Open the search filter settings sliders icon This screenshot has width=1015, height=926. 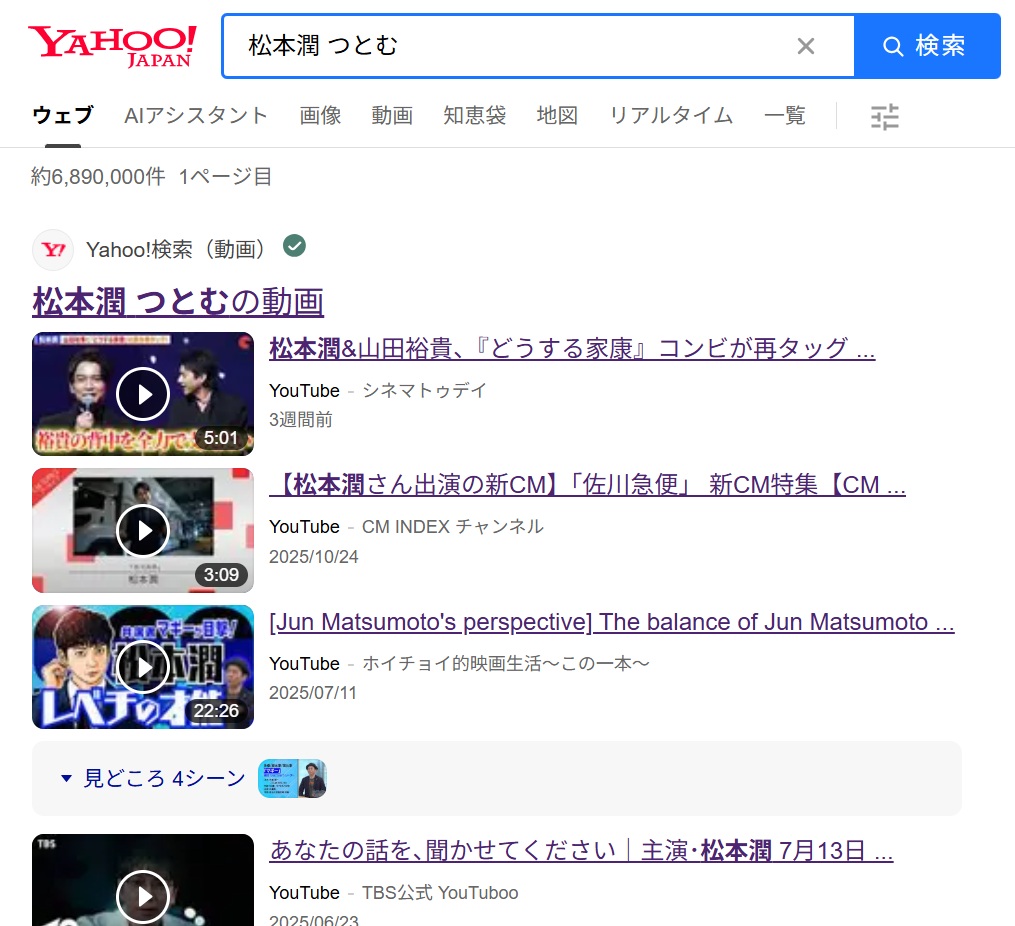(x=884, y=117)
